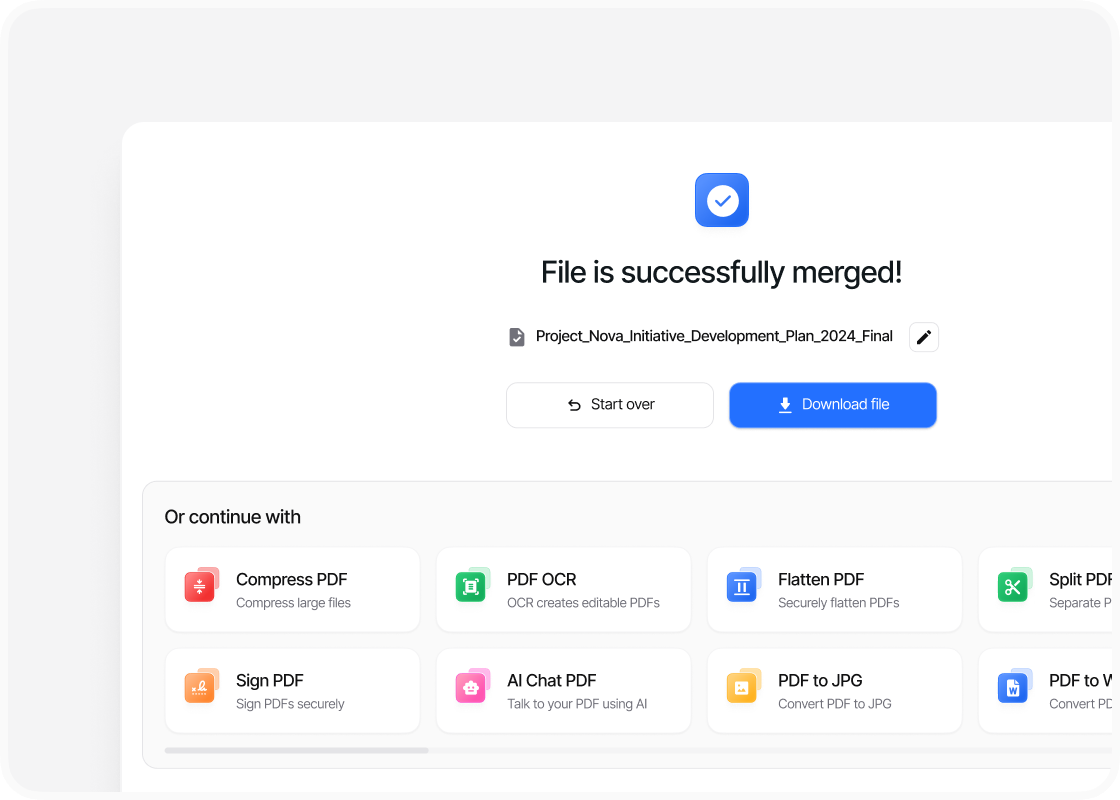Click the merged file document icon
Image resolution: width=1120 pixels, height=800 pixels.
coord(516,336)
